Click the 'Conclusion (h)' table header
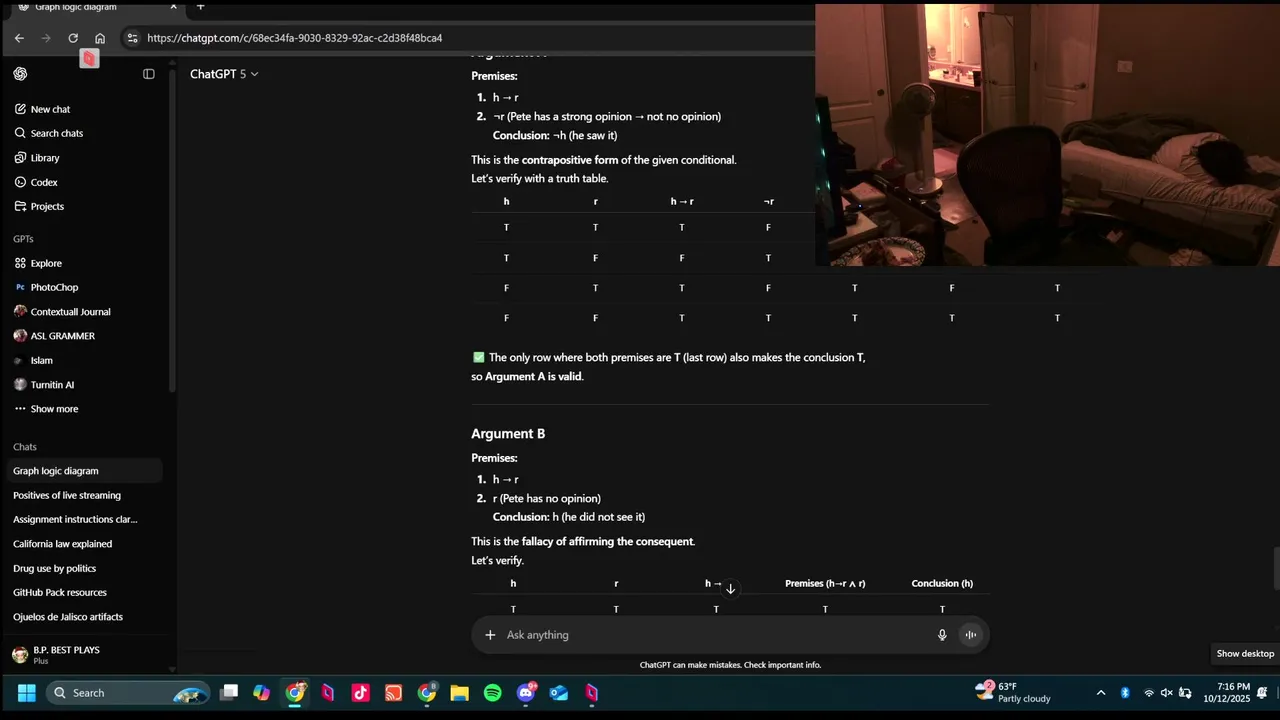 coord(942,584)
